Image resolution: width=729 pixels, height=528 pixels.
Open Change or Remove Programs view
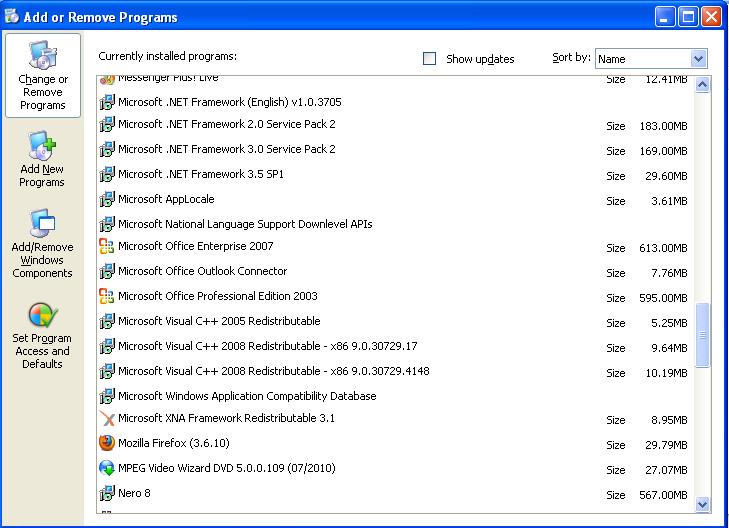point(43,76)
